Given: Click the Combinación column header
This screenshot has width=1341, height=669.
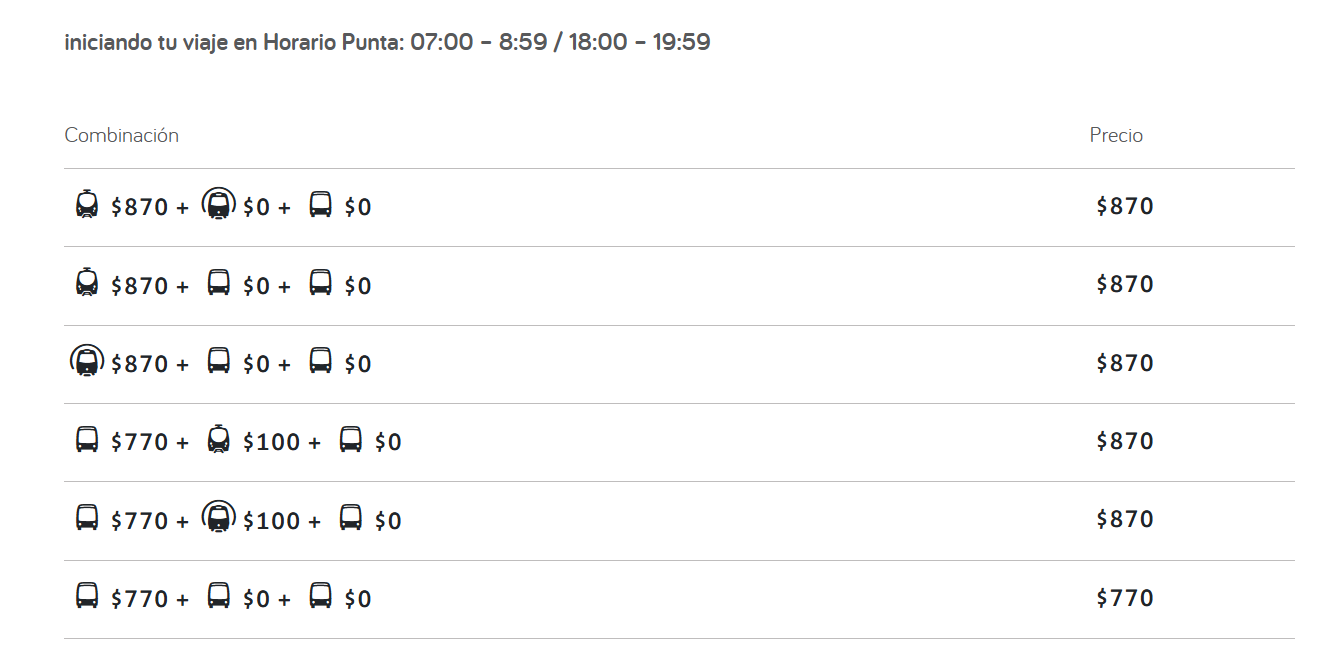Looking at the screenshot, I should pyautogui.click(x=122, y=135).
